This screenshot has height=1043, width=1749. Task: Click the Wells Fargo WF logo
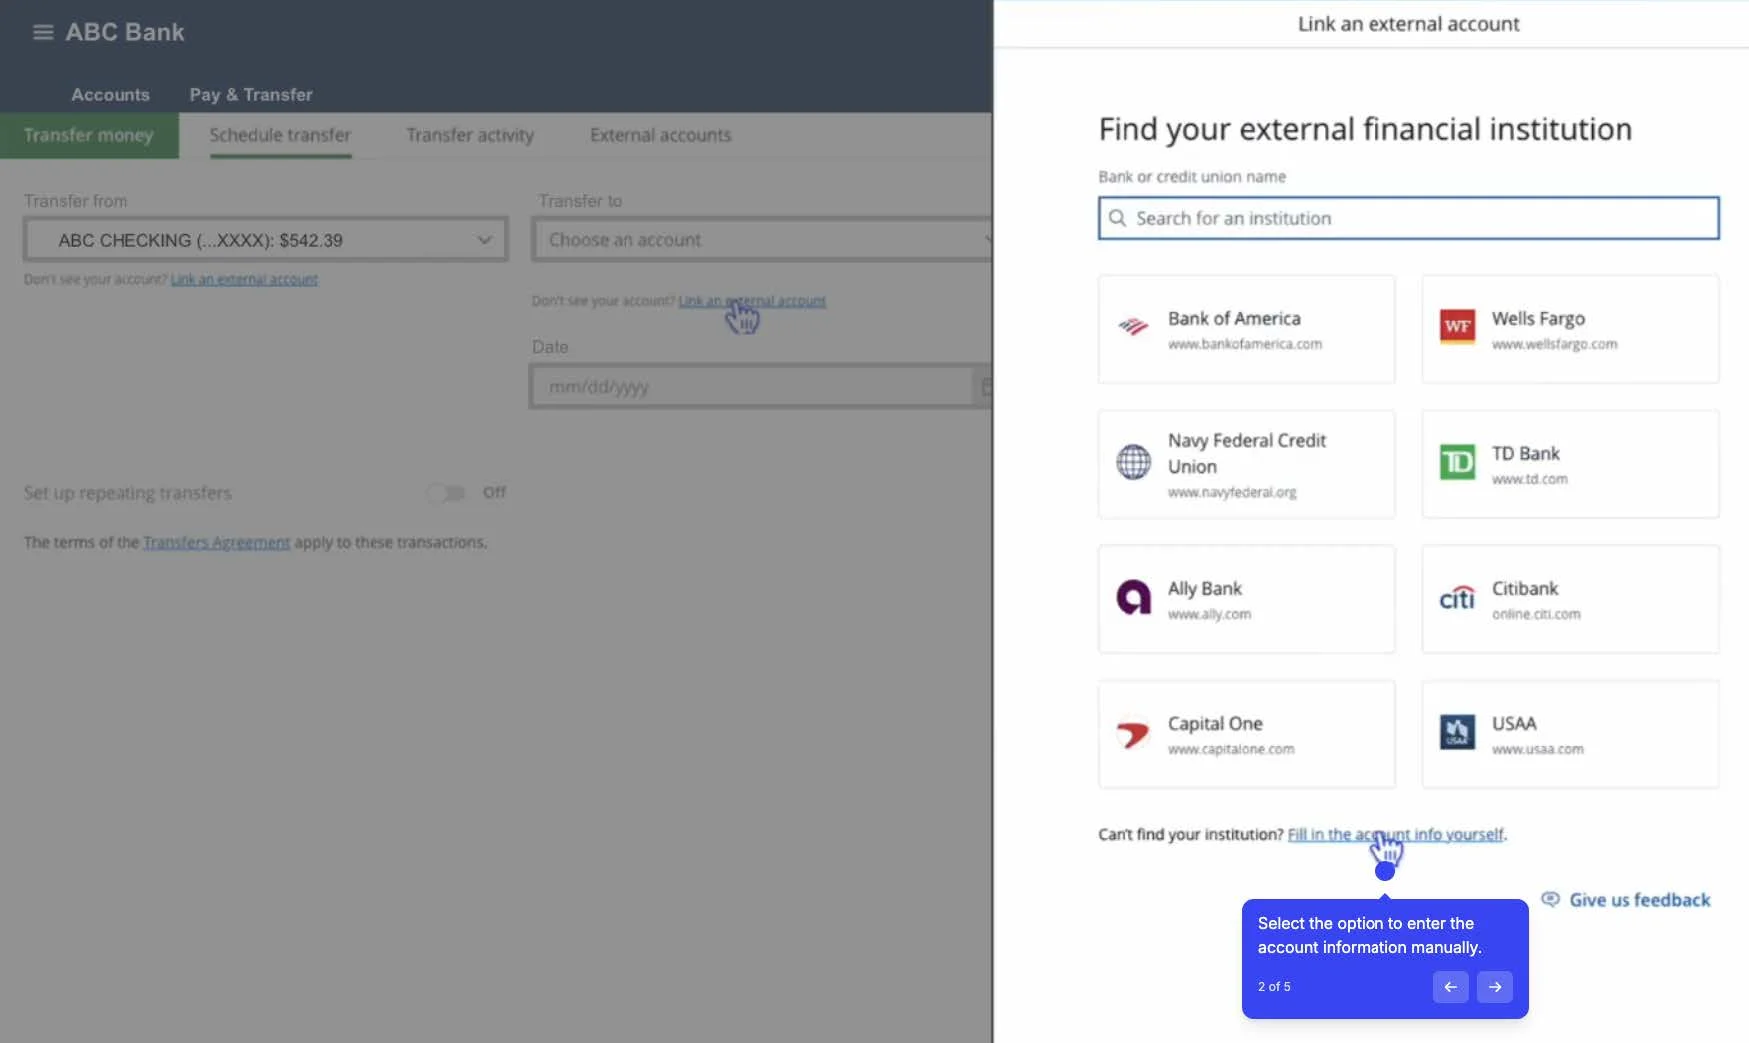(1457, 327)
